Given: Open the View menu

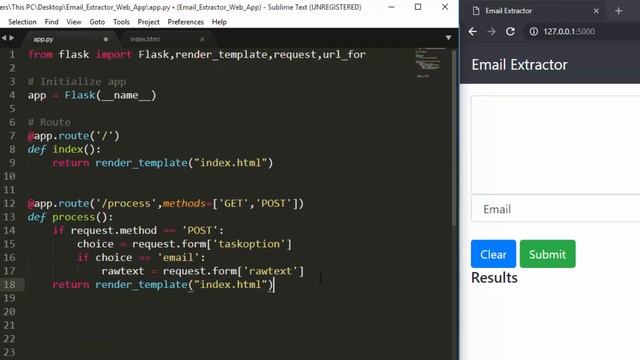Looking at the screenshot, I should point(74,22).
